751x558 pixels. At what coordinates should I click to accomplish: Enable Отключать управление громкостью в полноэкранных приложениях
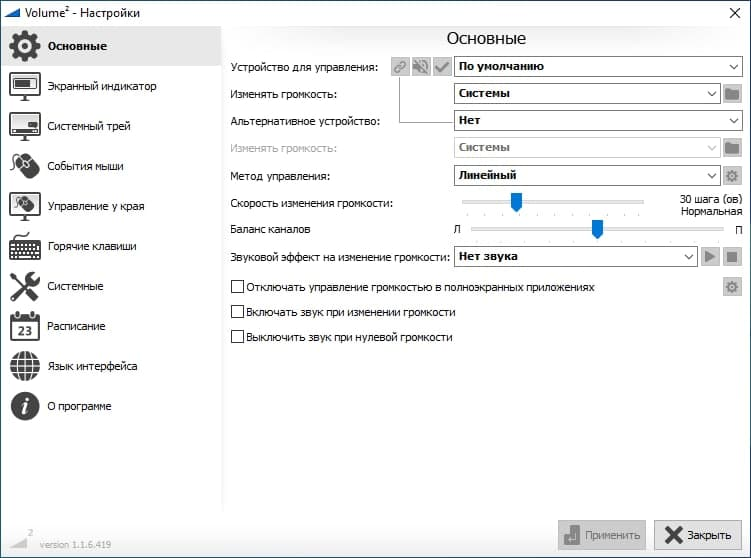(238, 287)
